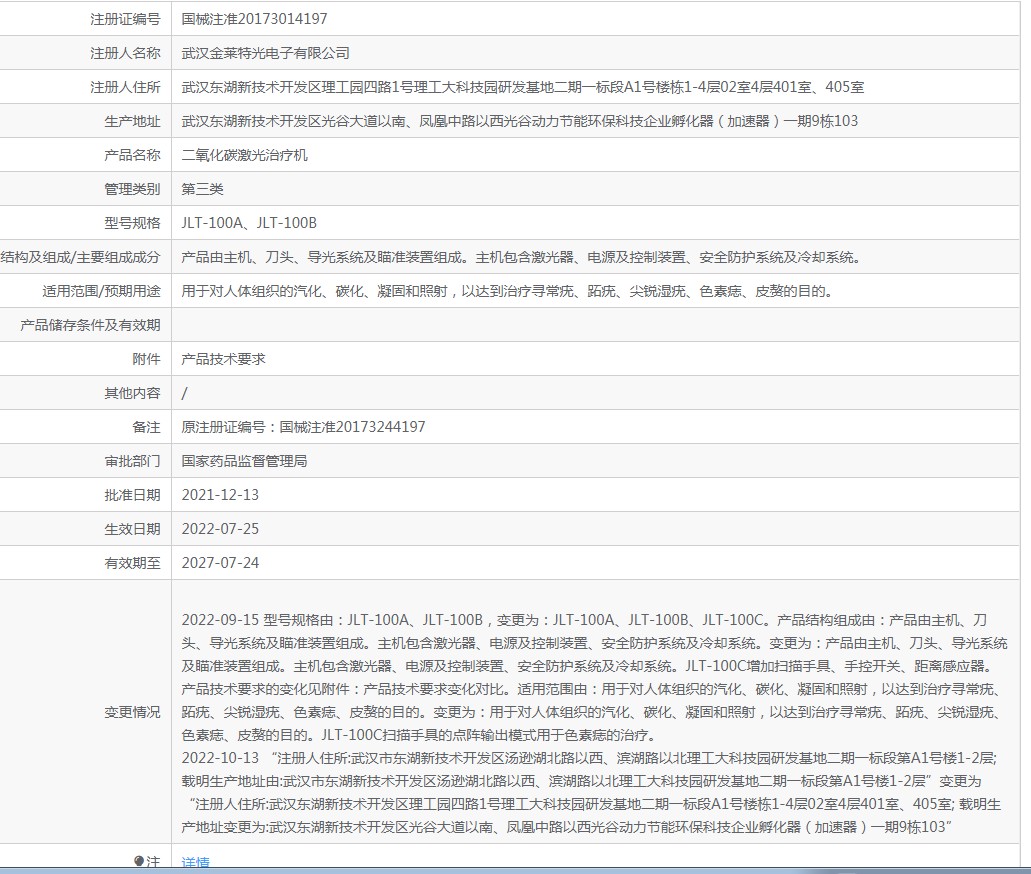Viewport: 1031px width, 874px height.
Task: Click the 有效期至 row label
Action: pyautogui.click(x=132, y=564)
